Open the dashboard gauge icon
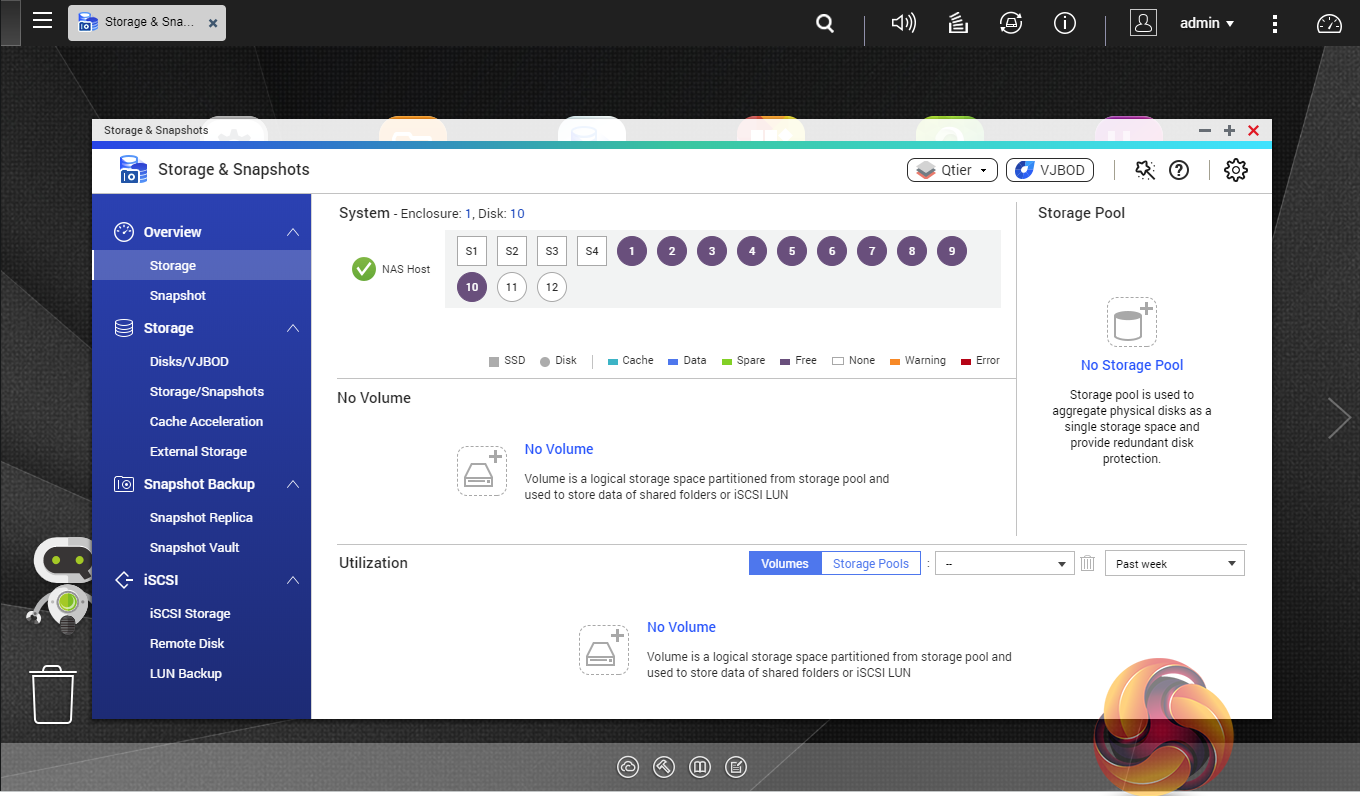The width and height of the screenshot is (1360, 796). coord(1329,23)
